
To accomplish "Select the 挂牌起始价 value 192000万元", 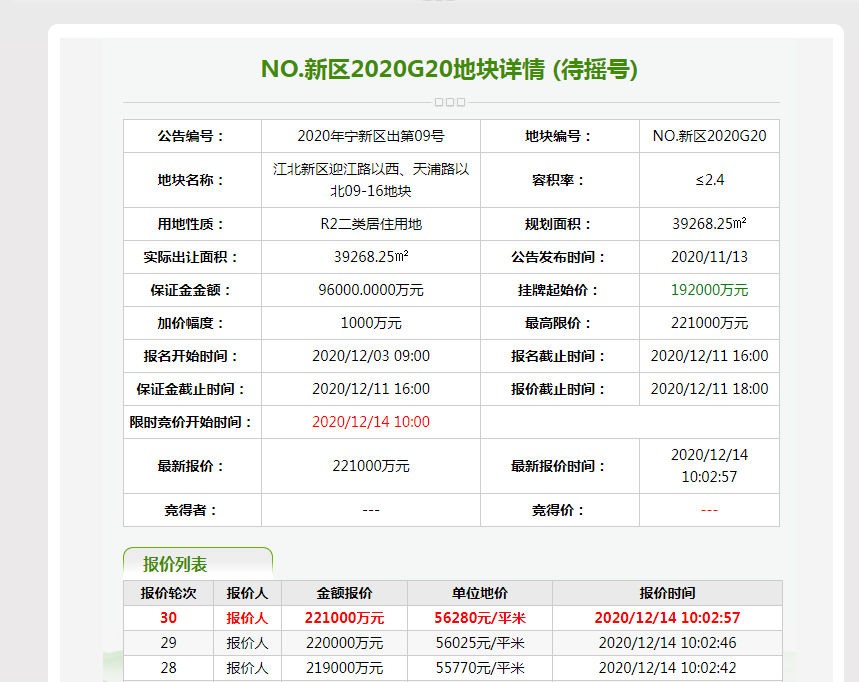I will (x=709, y=290).
